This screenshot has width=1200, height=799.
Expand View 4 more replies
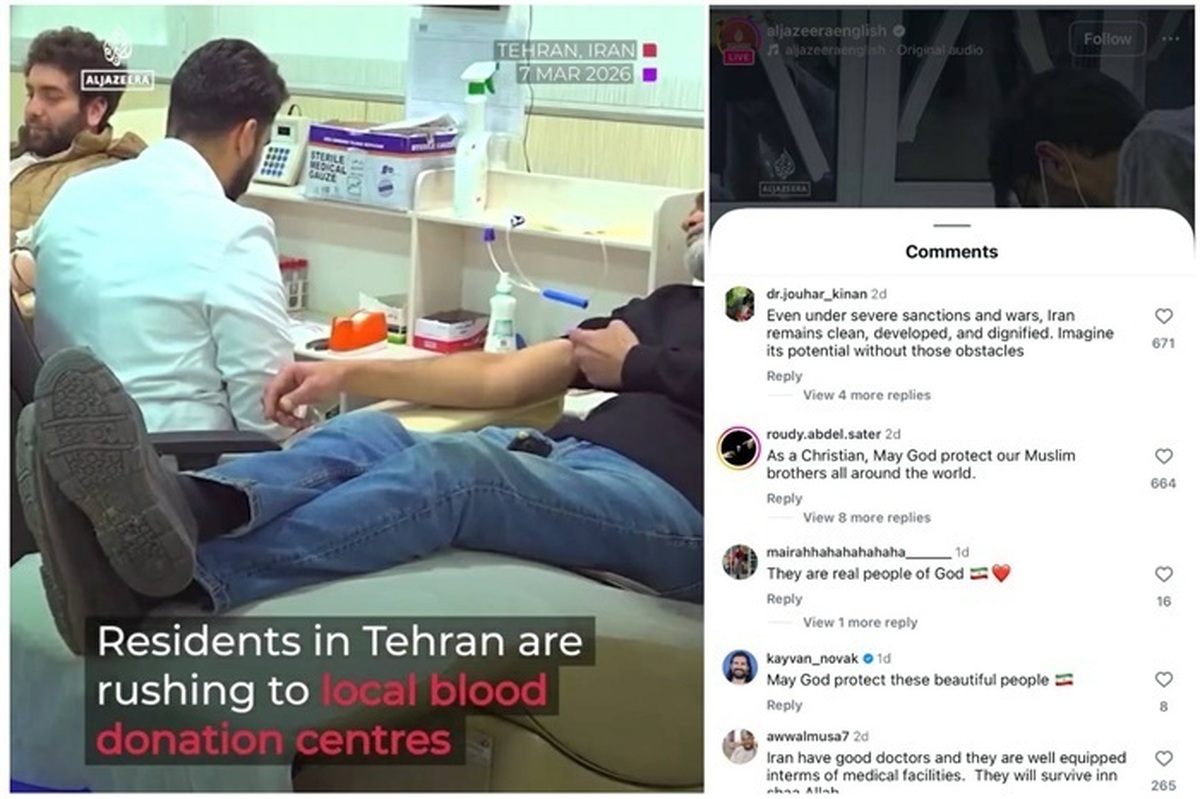866,395
